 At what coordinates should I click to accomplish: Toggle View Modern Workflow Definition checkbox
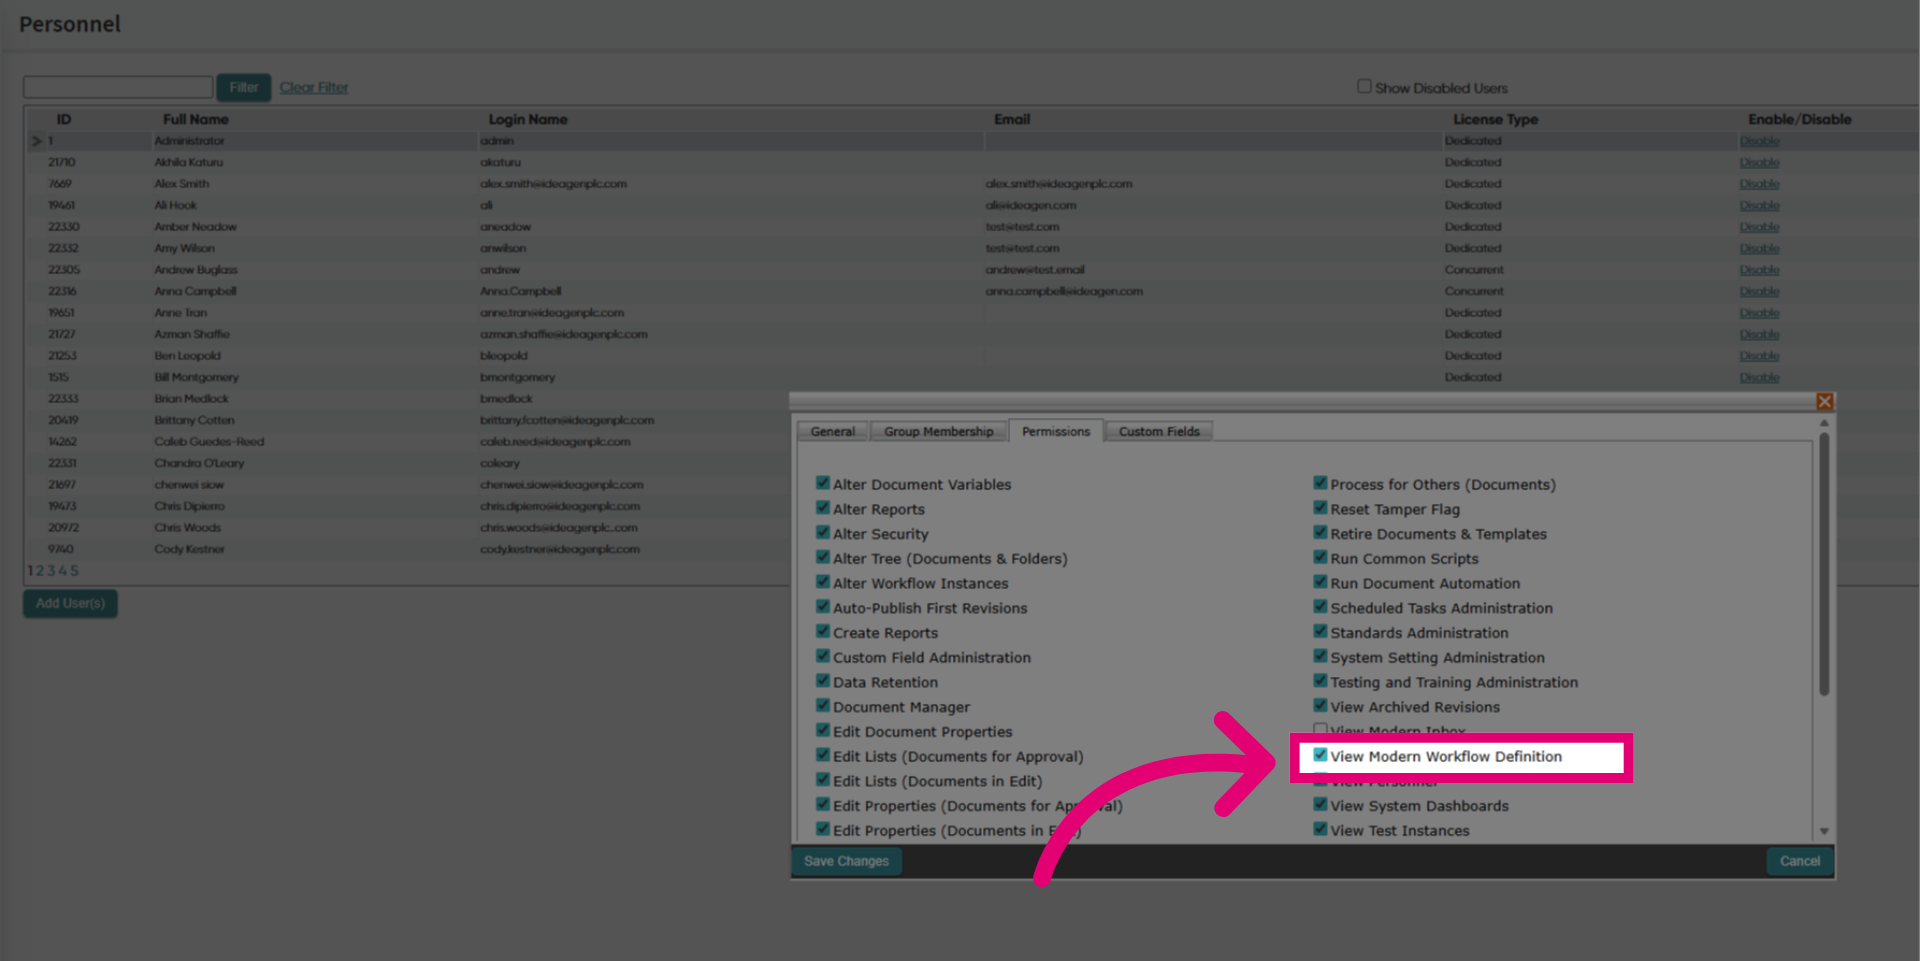coord(1320,755)
